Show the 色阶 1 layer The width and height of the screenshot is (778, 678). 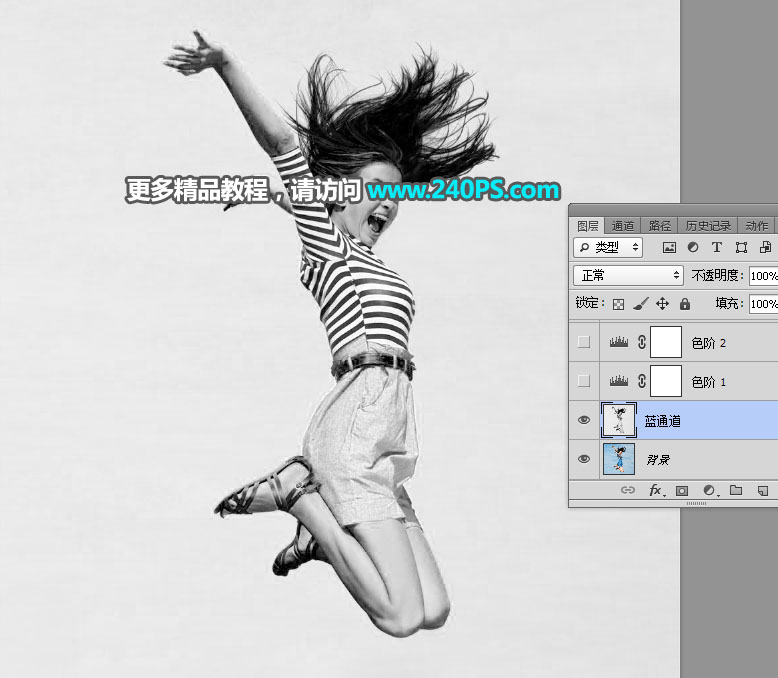(x=584, y=381)
